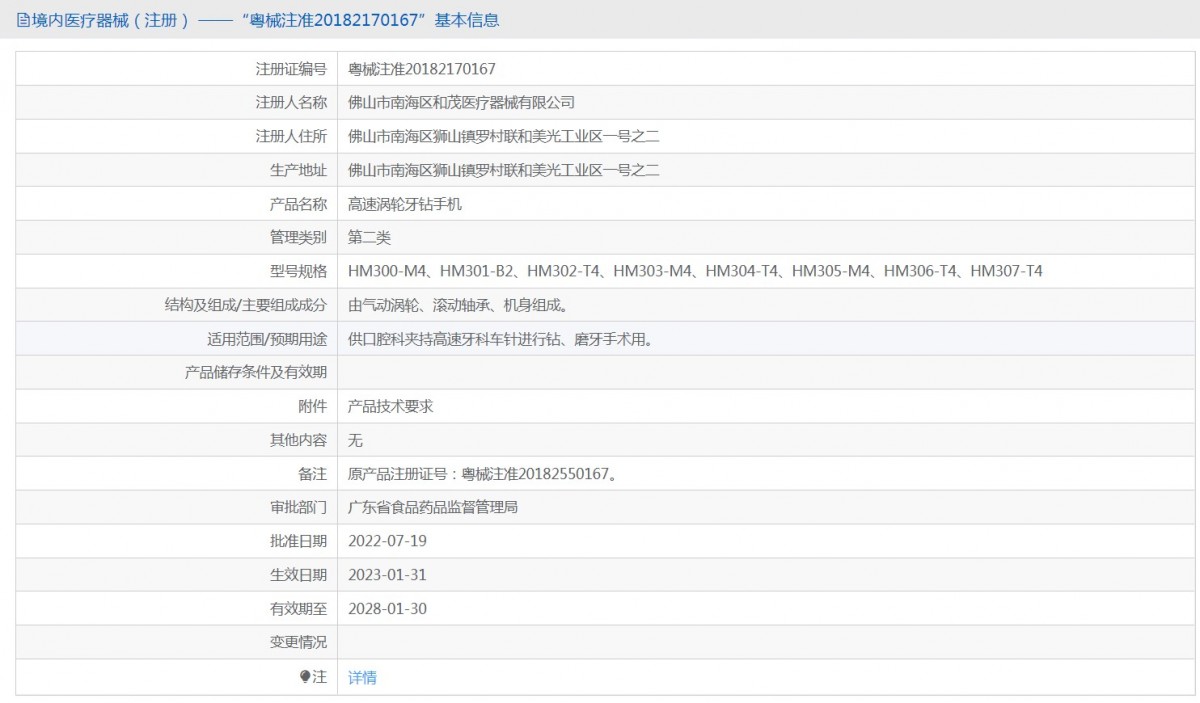Click the intended use text 供口腔科夹持高速牙科车针
Viewport: 1200px width, 703px height.
click(x=503, y=339)
